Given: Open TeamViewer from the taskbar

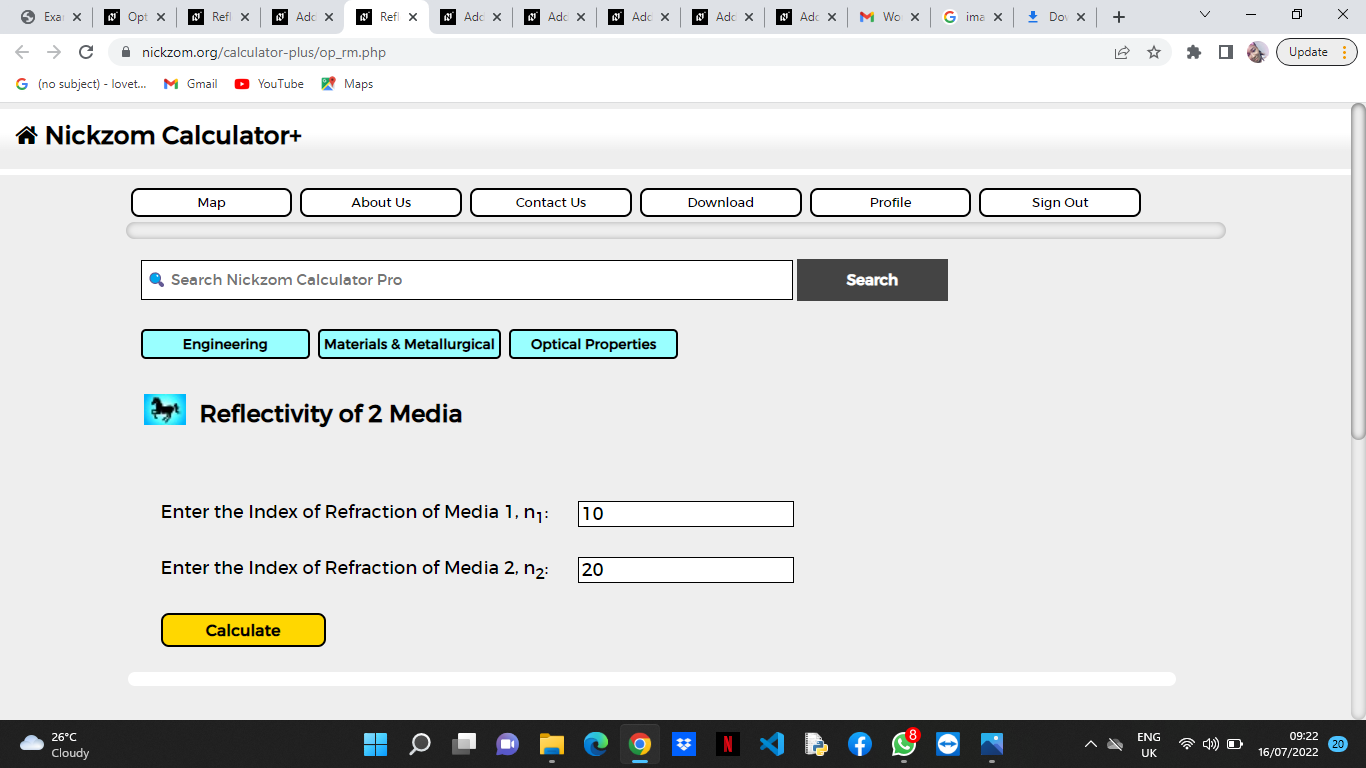Looking at the screenshot, I should click(948, 744).
